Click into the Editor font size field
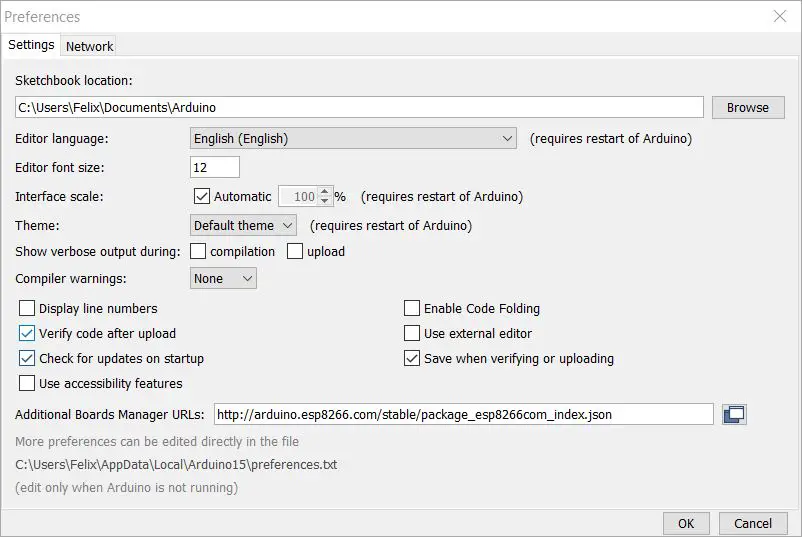This screenshot has width=802, height=537. click(x=214, y=167)
